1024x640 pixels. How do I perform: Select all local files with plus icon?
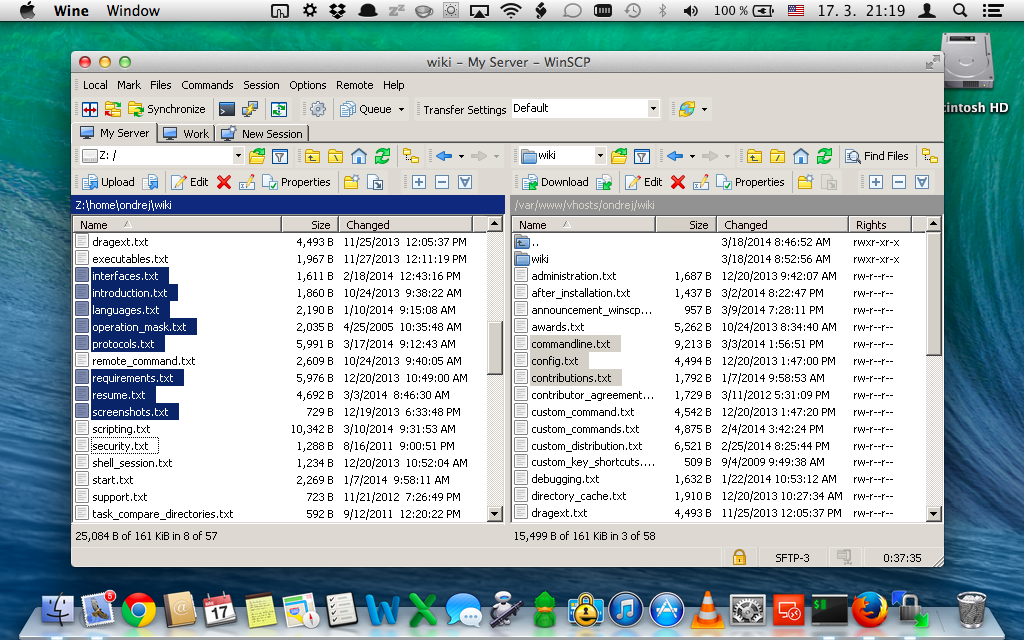(418, 182)
